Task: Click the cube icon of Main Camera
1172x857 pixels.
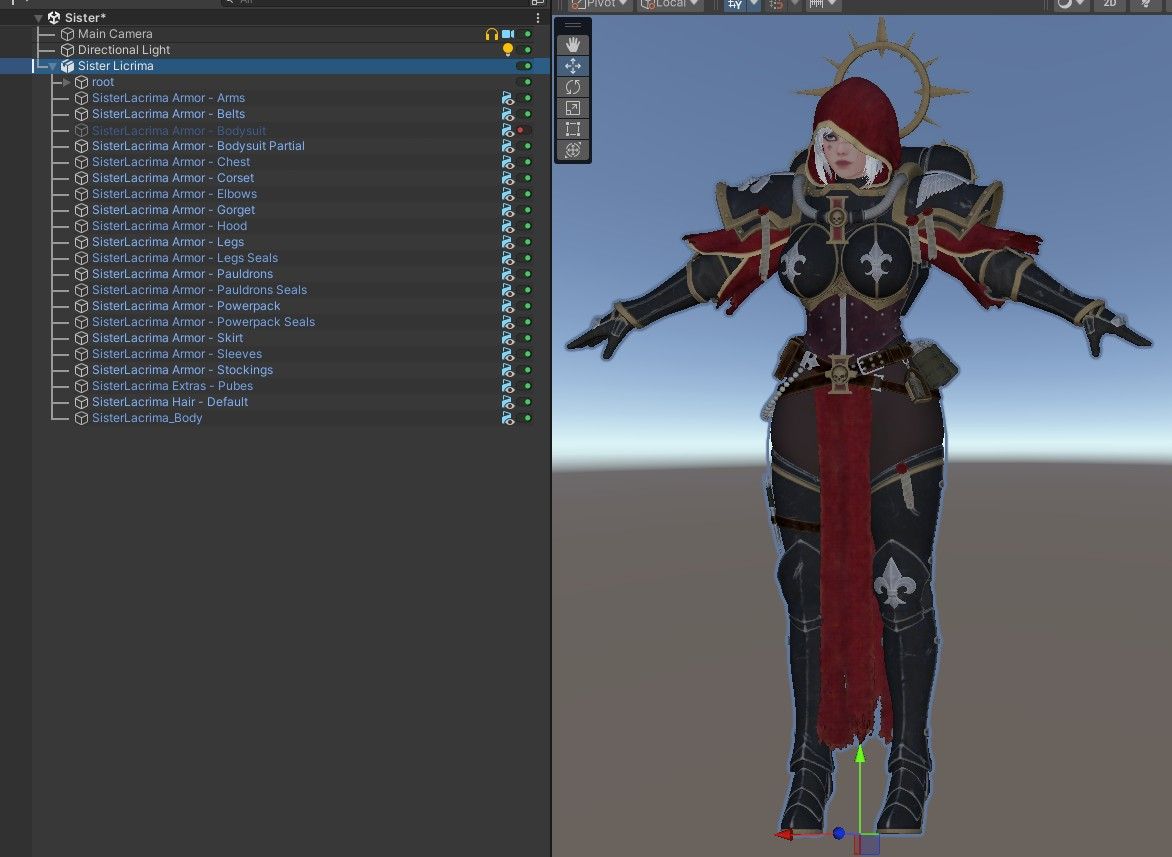Action: 67,34
